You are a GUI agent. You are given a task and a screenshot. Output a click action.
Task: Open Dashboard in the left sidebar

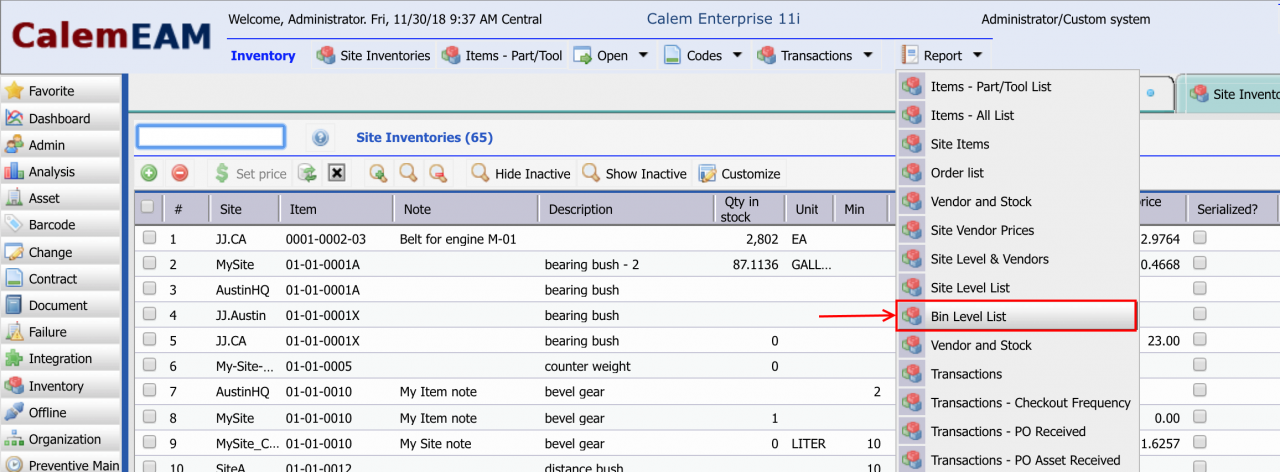click(x=61, y=118)
